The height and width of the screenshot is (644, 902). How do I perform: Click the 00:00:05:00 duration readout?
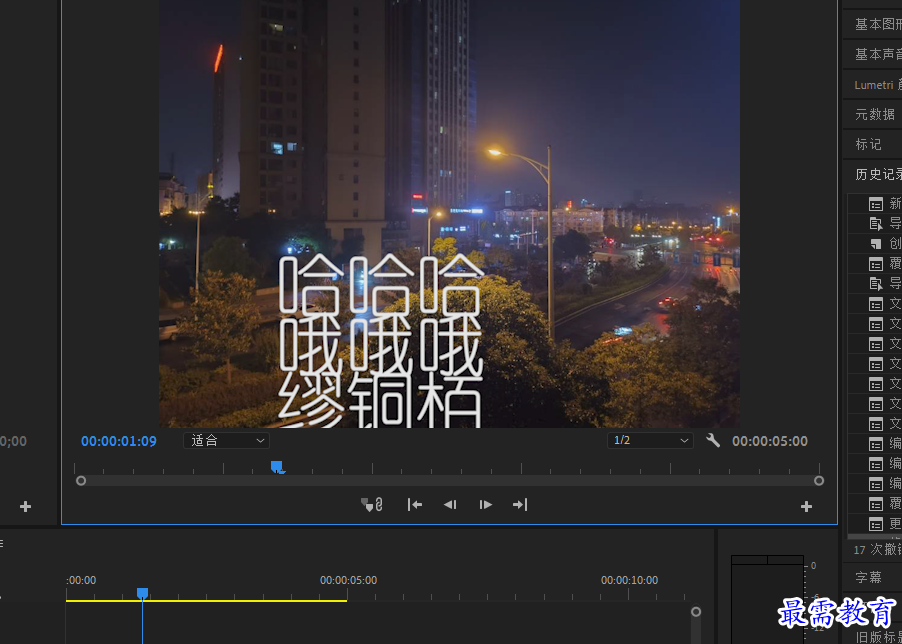click(x=770, y=441)
